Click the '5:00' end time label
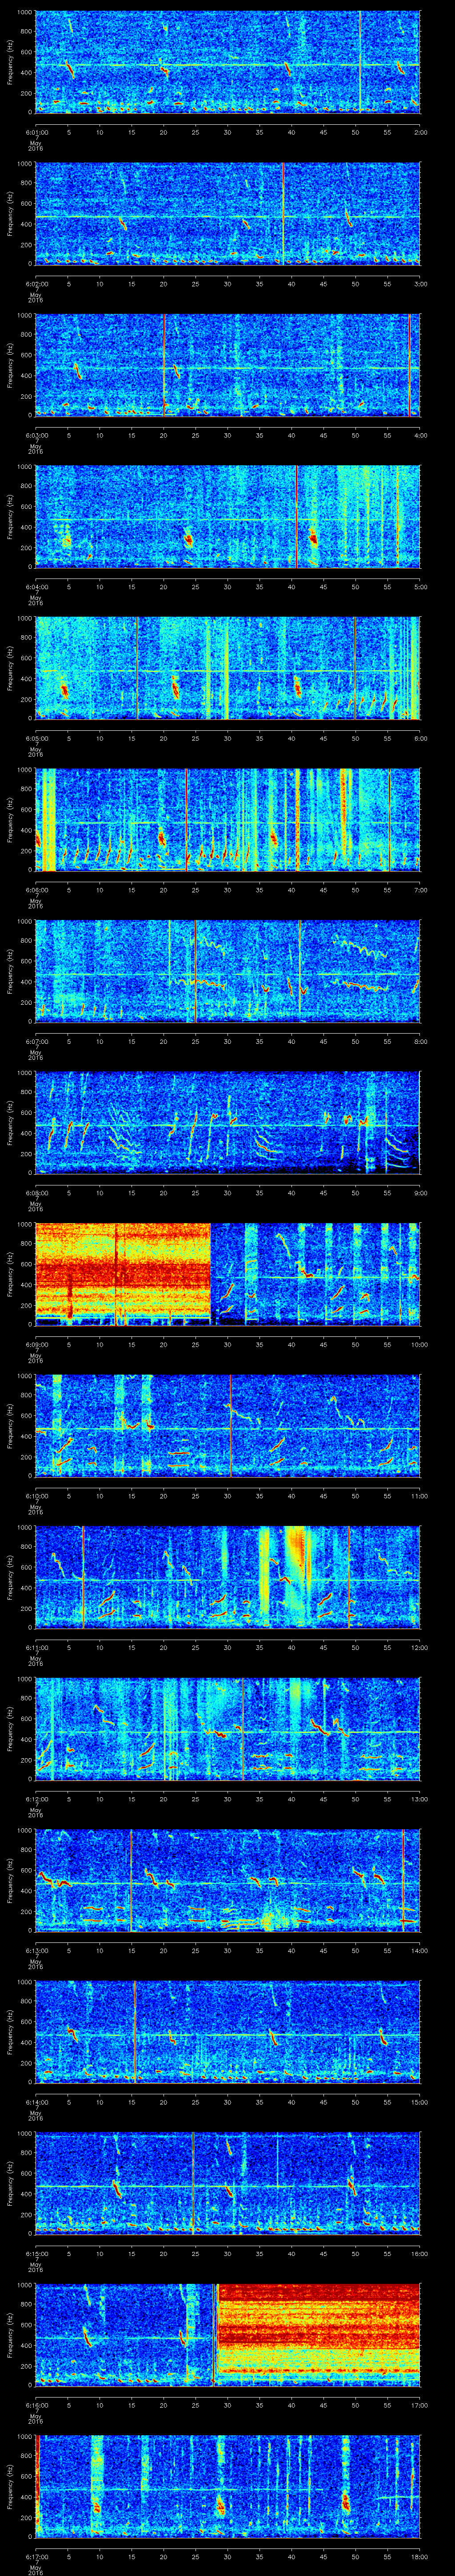Image resolution: width=455 pixels, height=2576 pixels. pyautogui.click(x=421, y=586)
